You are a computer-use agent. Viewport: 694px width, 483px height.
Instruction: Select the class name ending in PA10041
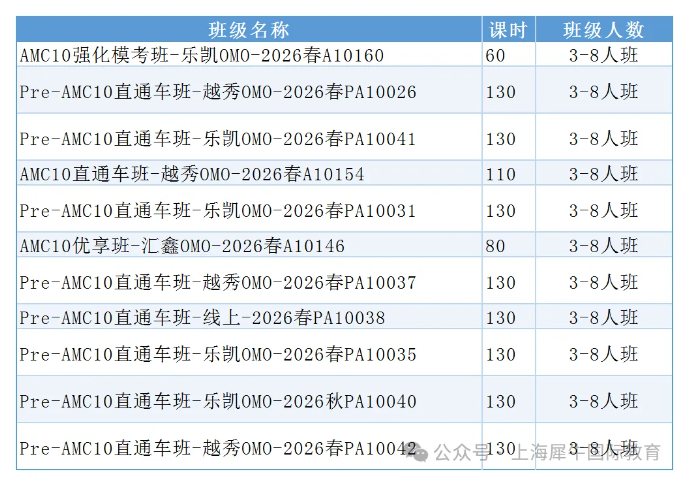click(x=218, y=139)
